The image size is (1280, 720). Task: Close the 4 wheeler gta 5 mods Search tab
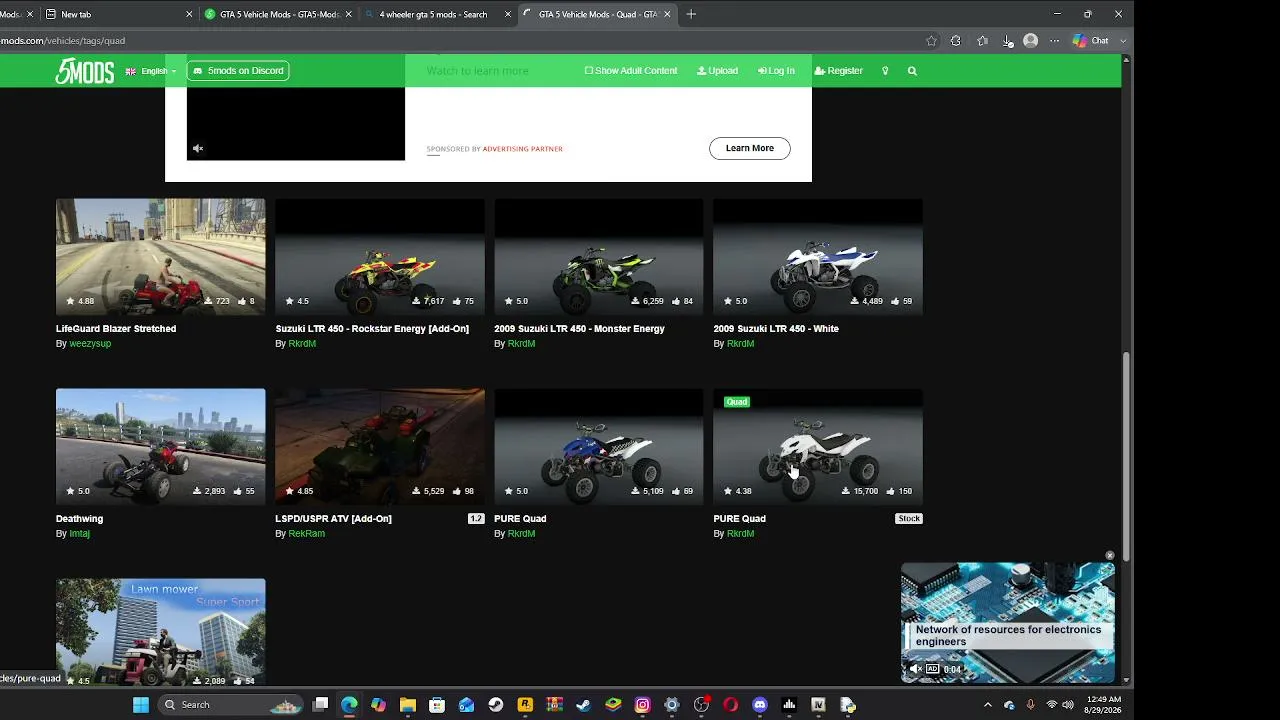[x=508, y=14]
